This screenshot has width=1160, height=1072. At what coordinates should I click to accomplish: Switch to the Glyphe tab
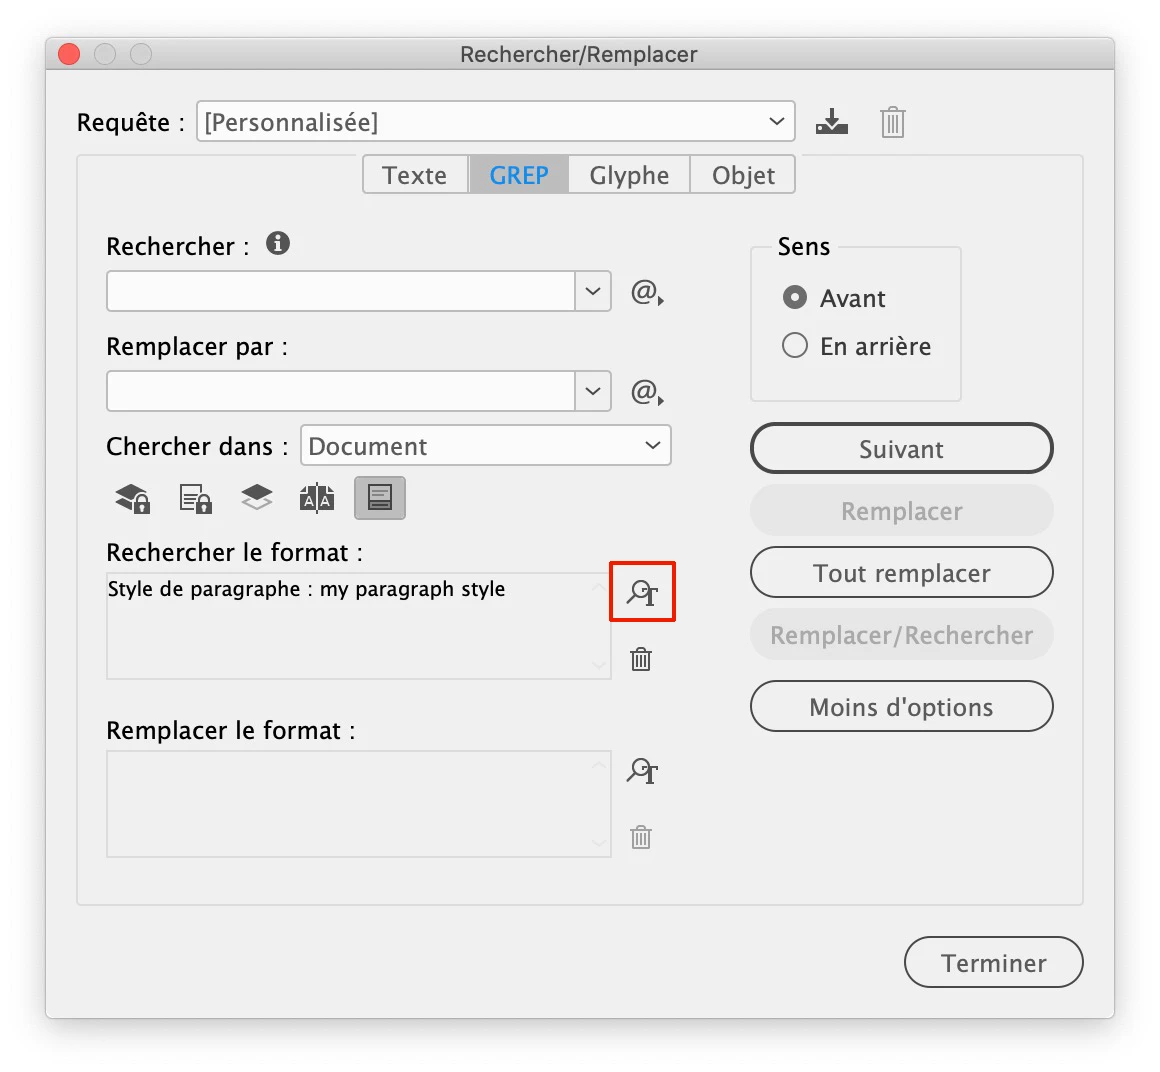629,175
